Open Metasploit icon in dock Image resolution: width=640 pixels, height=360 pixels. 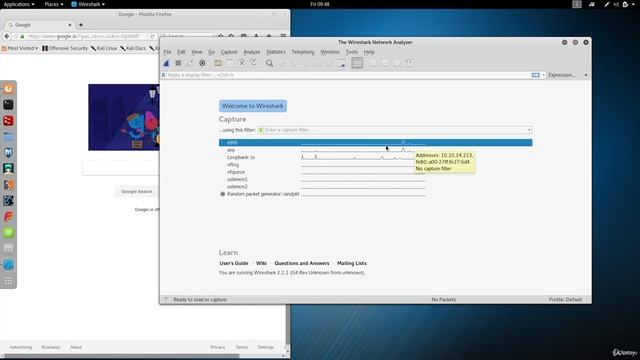8,153
